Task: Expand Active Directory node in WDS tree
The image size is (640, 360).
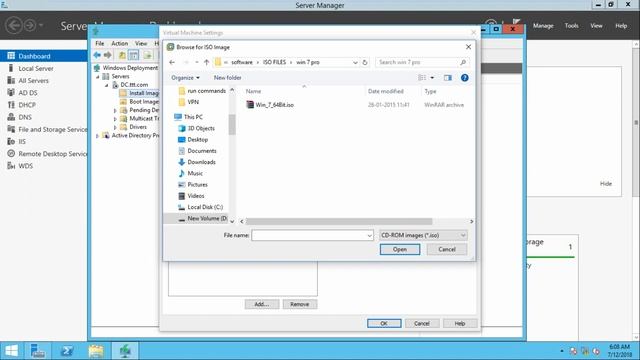Action: pos(98,136)
